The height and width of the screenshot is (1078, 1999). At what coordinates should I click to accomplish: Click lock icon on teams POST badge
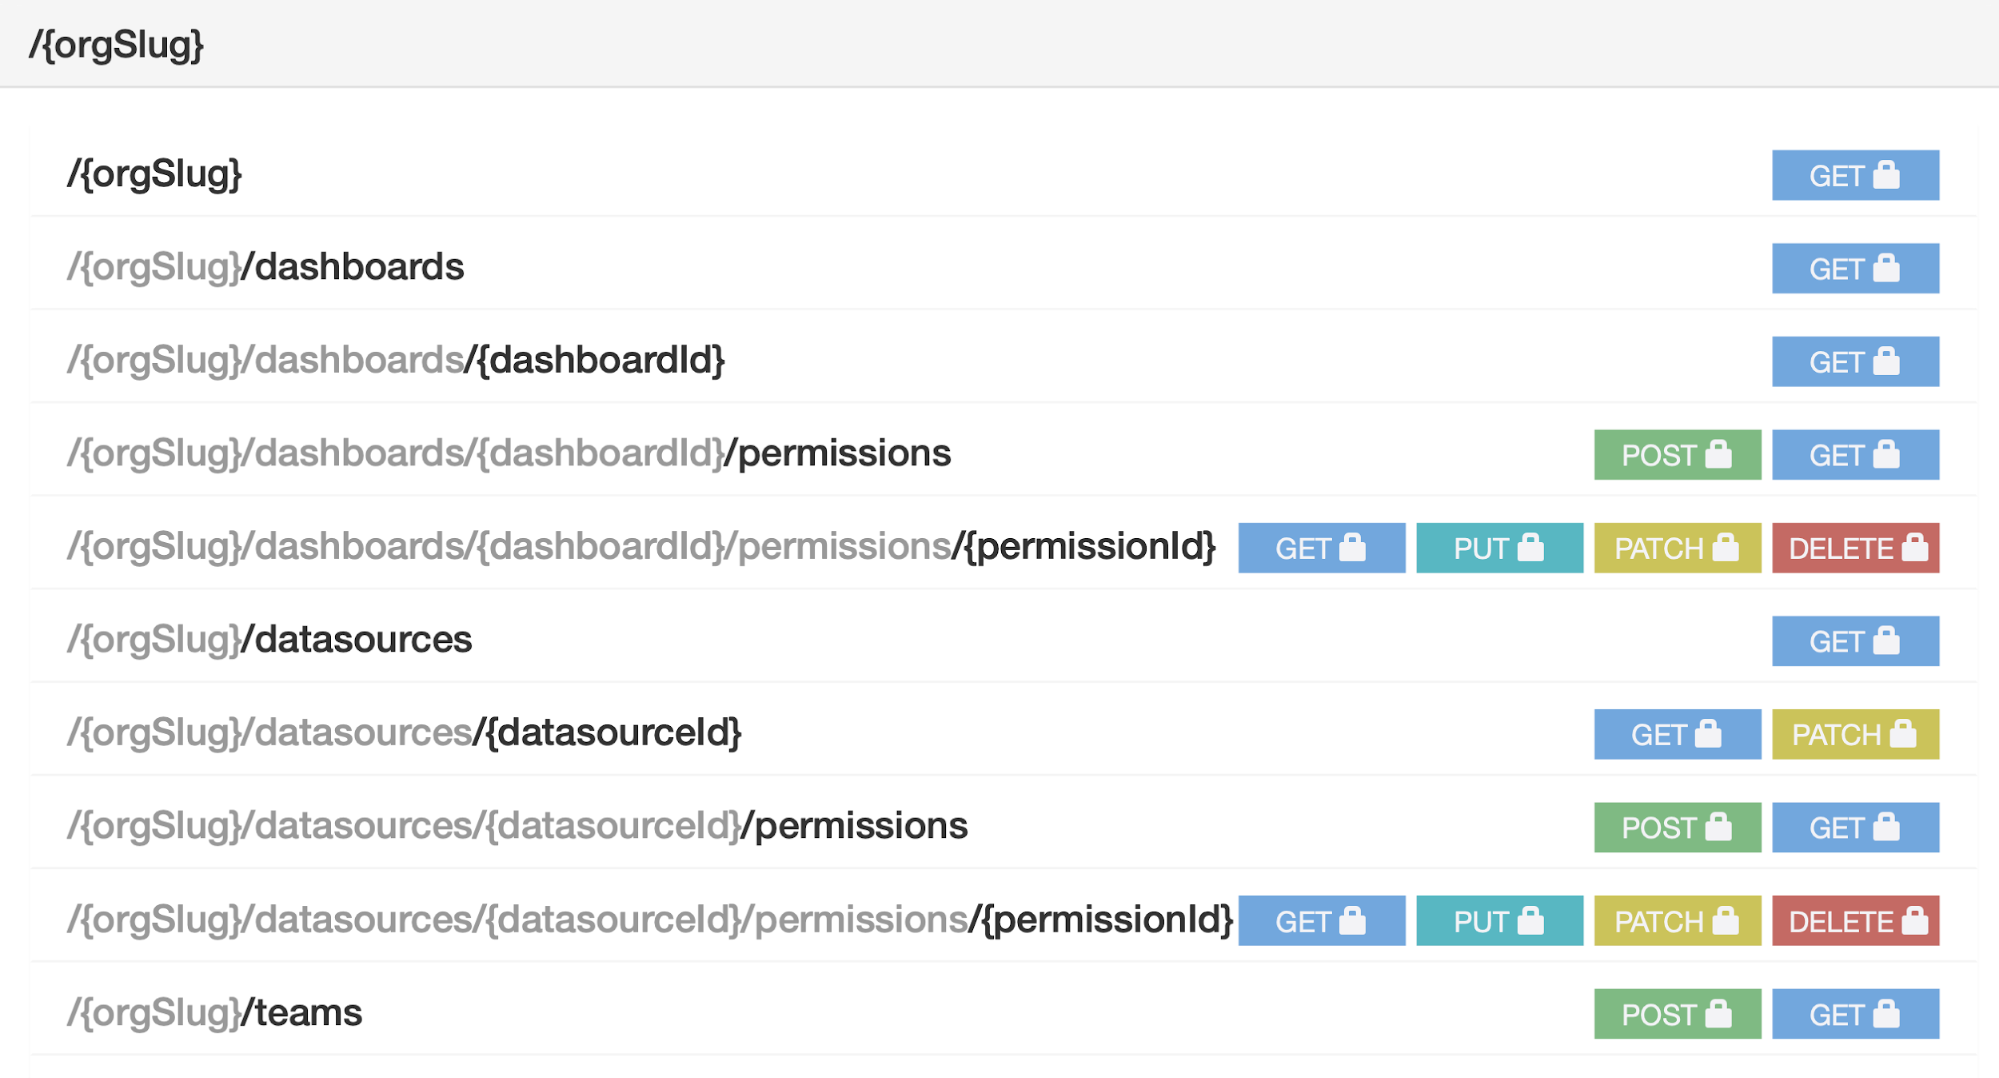(x=1718, y=1013)
